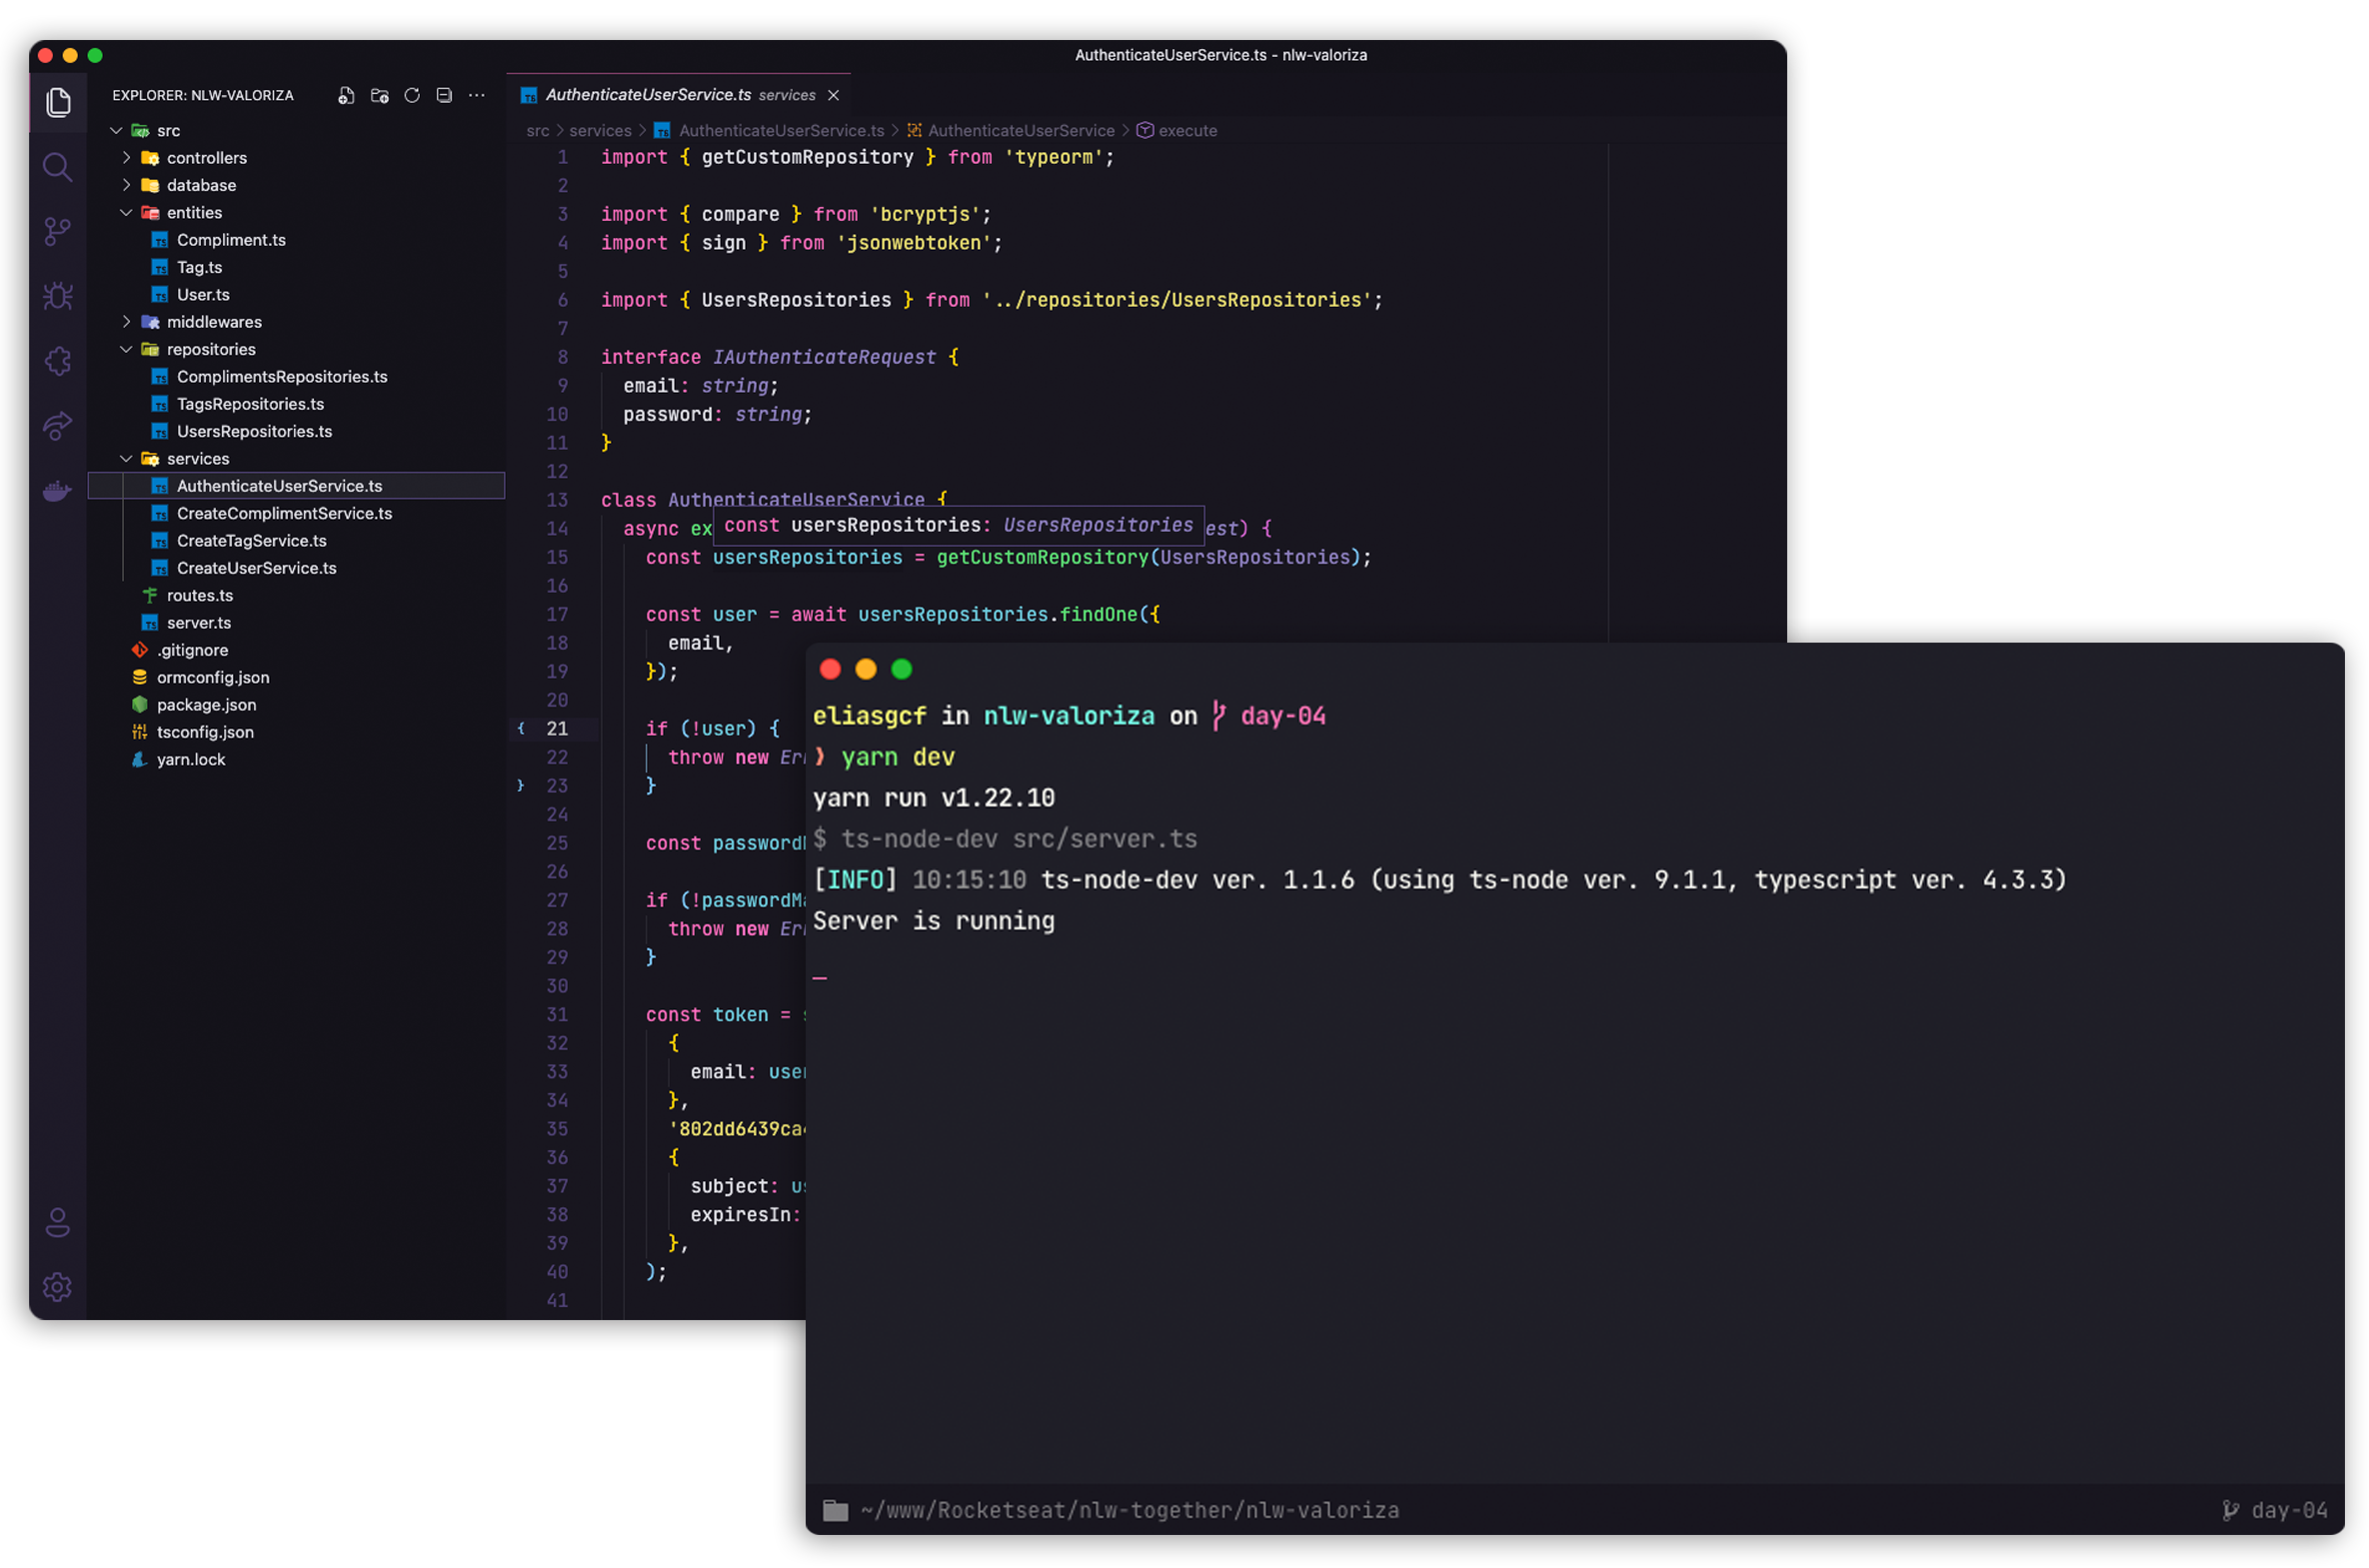Open the Source Control view
This screenshot has width=2369, height=1568.
57,232
